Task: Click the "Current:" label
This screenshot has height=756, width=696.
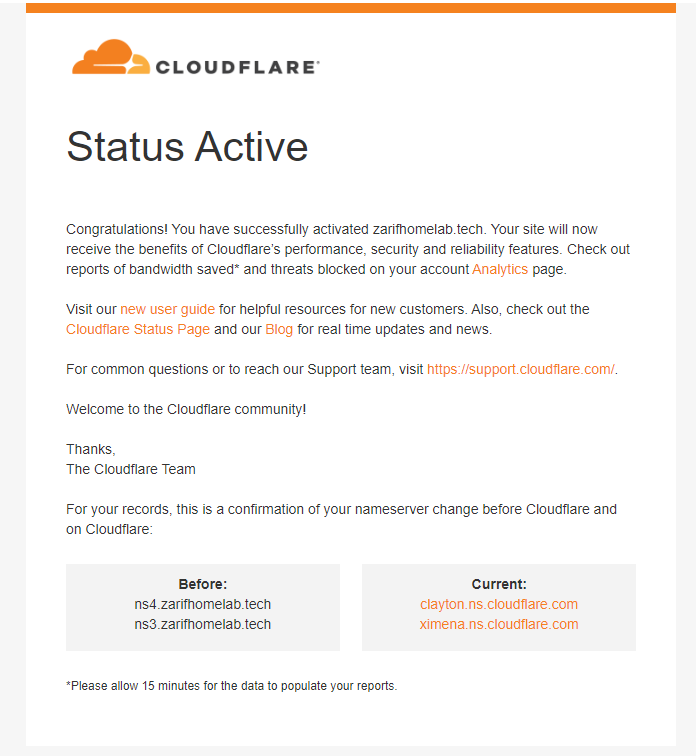Action: (x=499, y=584)
